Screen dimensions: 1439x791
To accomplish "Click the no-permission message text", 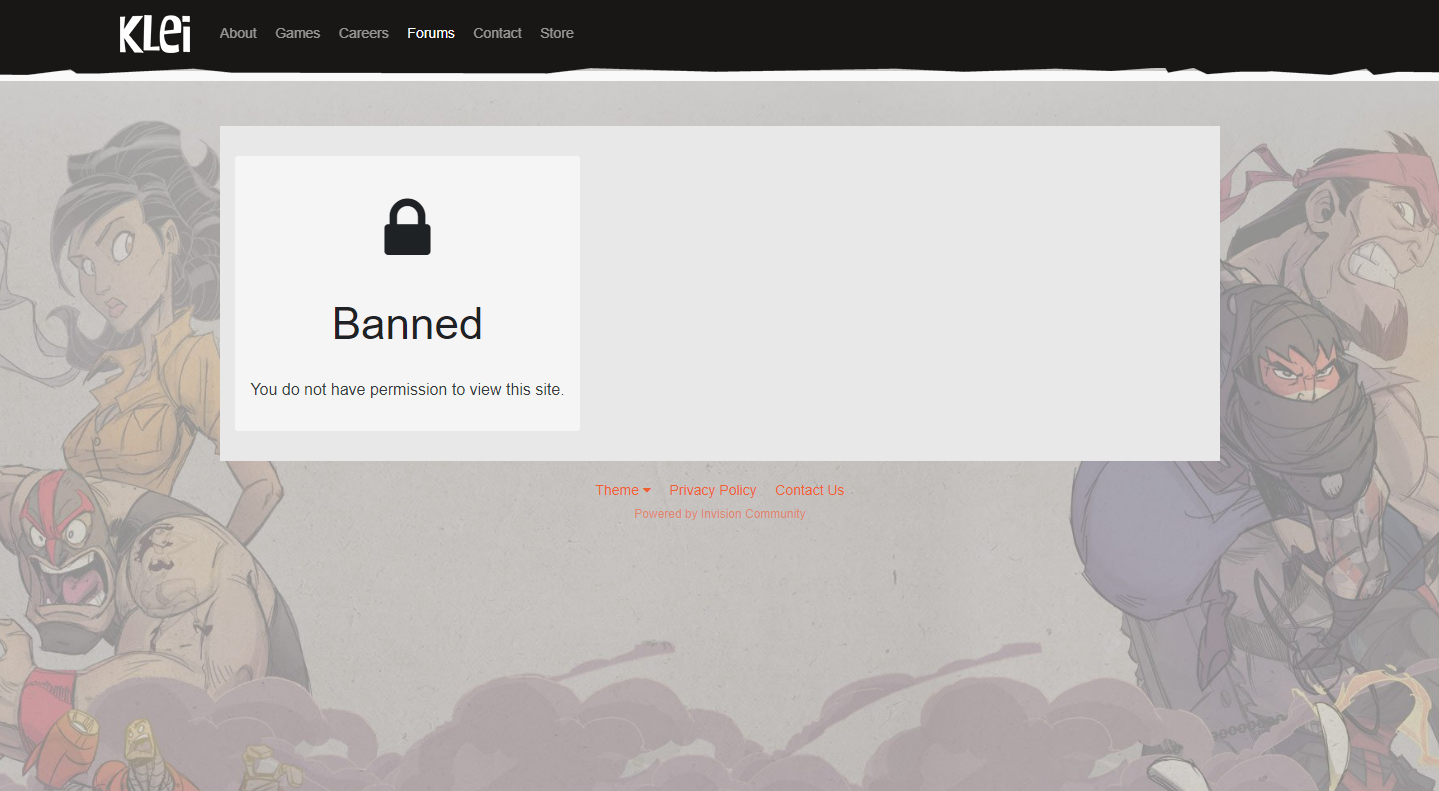I will 407,389.
